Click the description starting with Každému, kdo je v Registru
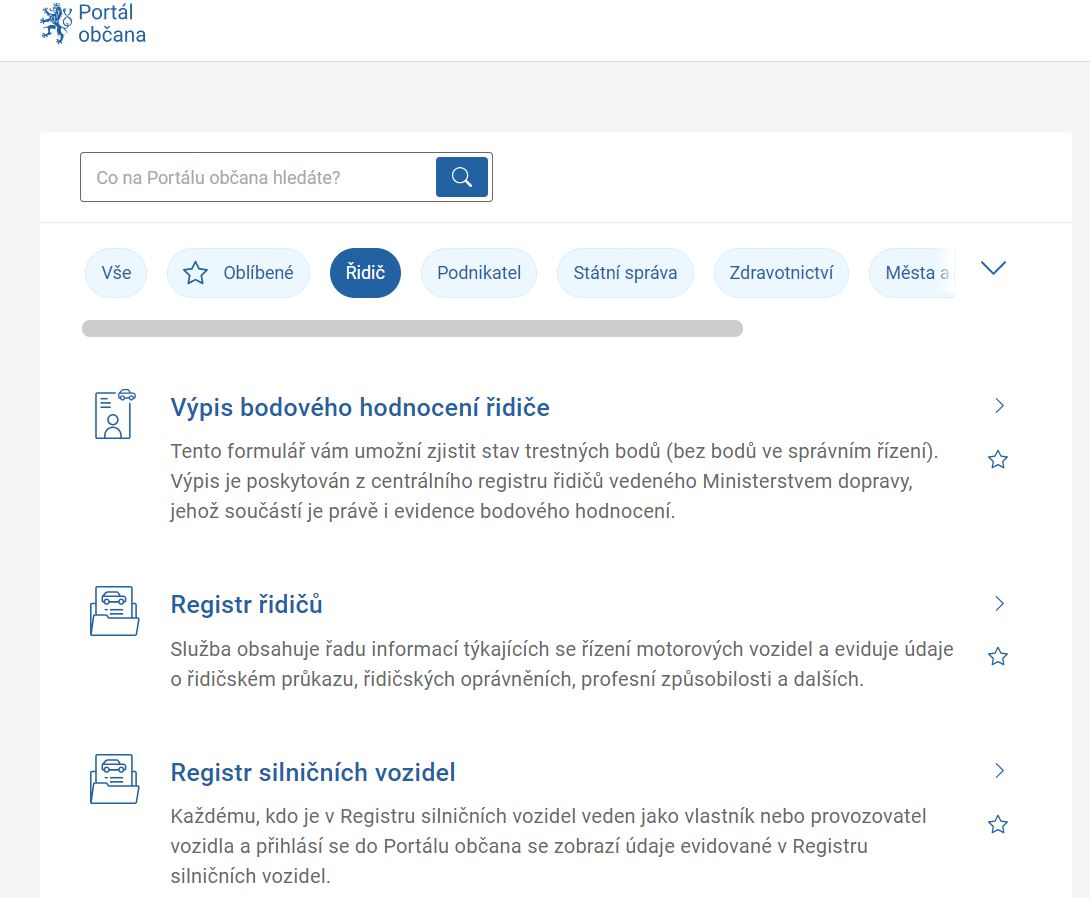This screenshot has height=898, width=1090. (x=548, y=846)
